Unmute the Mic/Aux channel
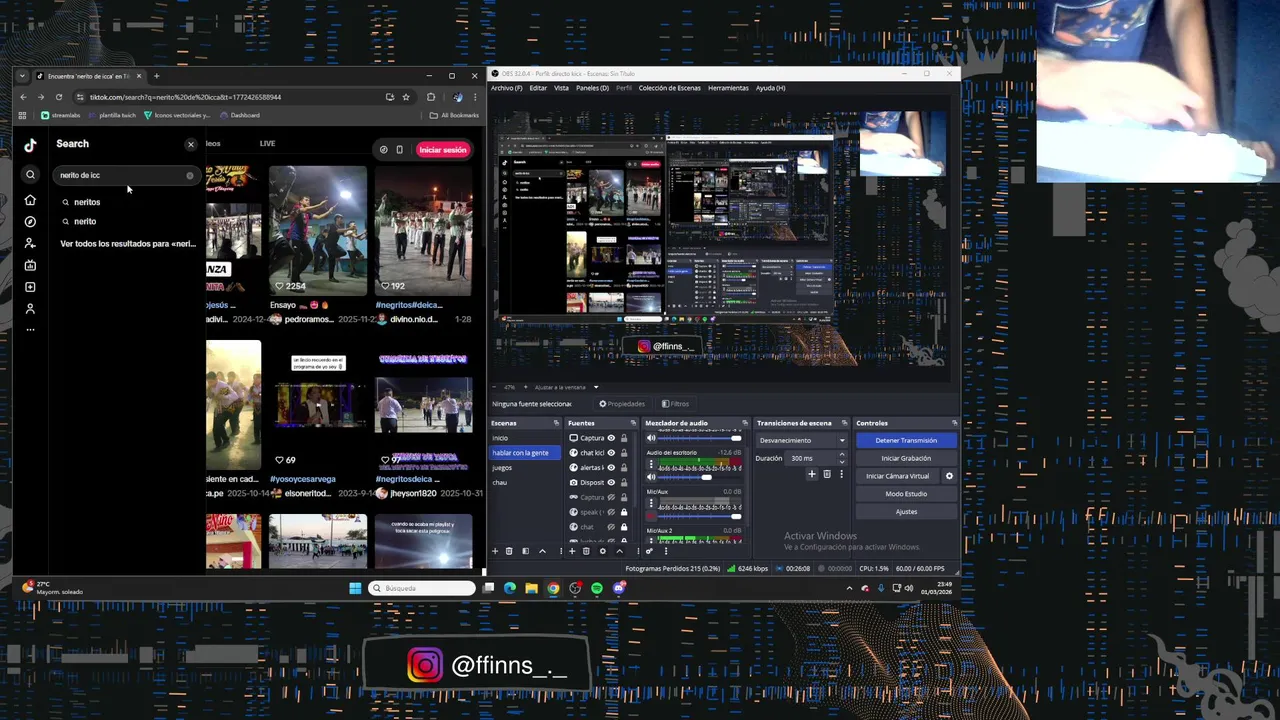The image size is (1280, 720). 650,516
